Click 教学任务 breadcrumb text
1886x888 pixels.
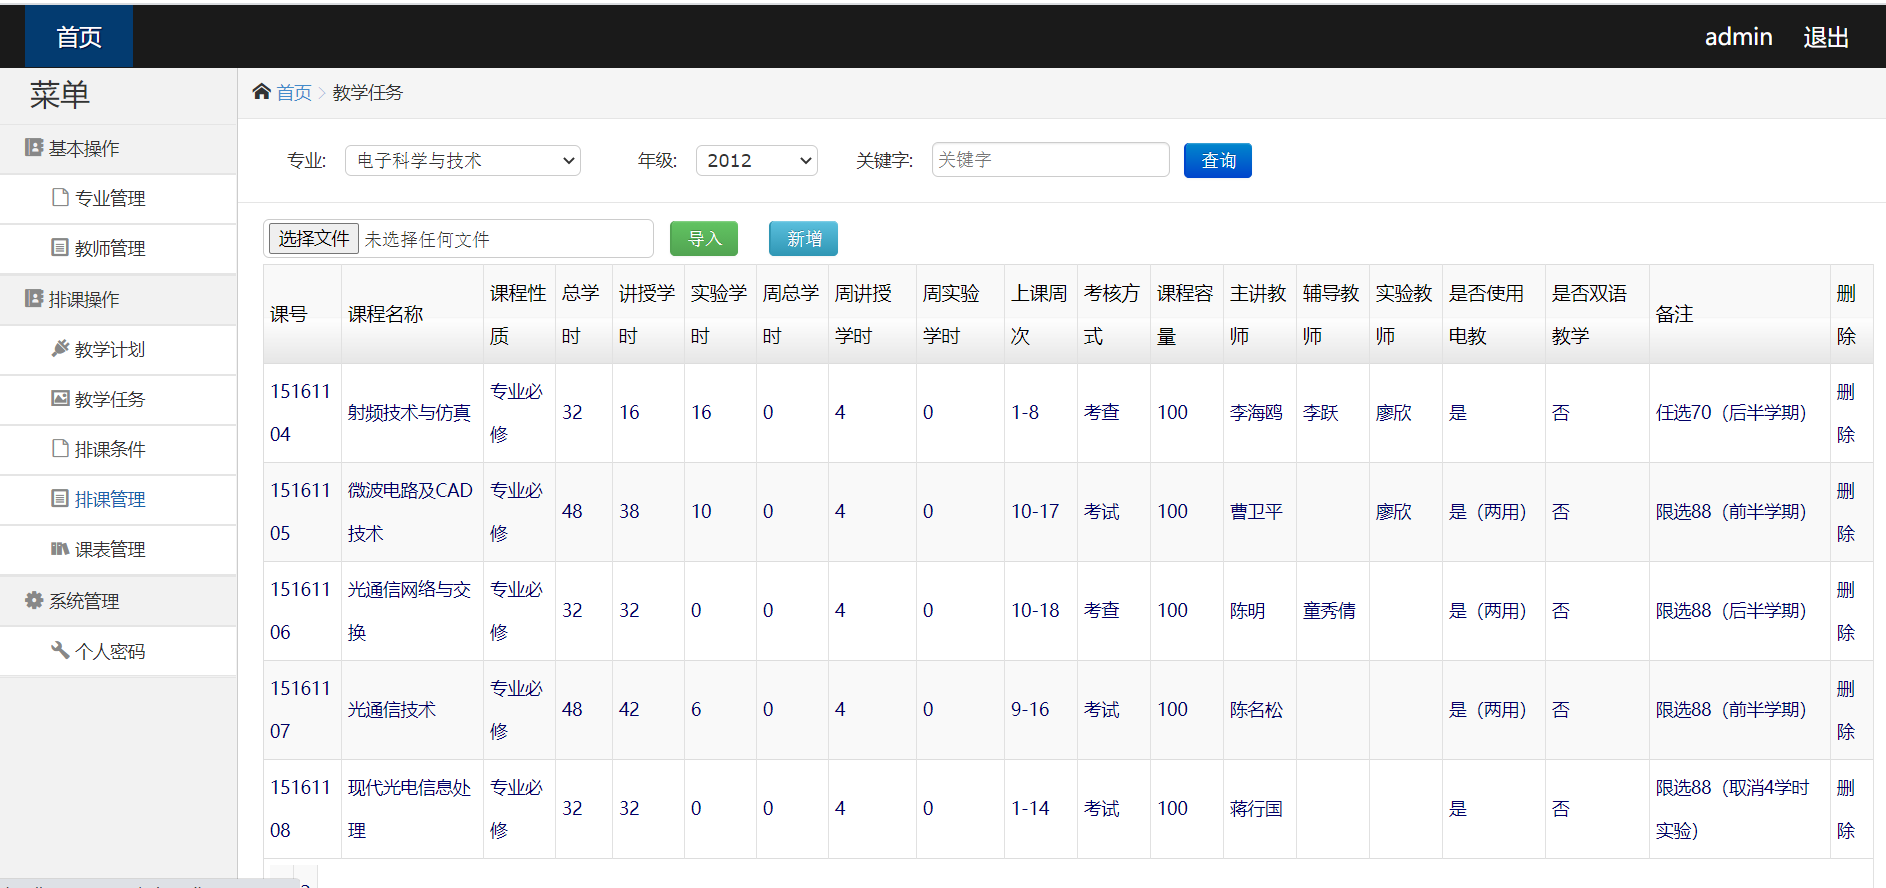pyautogui.click(x=367, y=93)
